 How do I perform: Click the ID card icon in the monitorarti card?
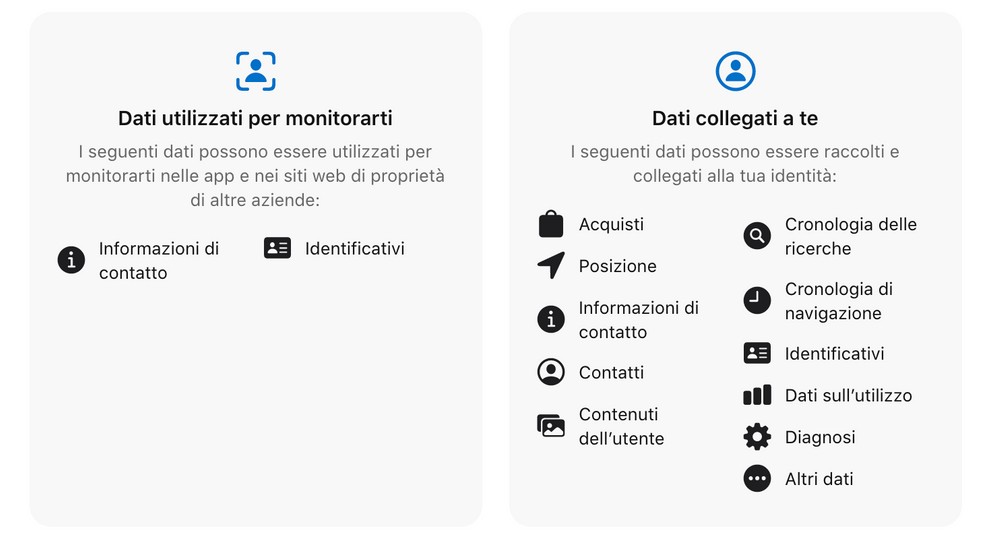277,248
